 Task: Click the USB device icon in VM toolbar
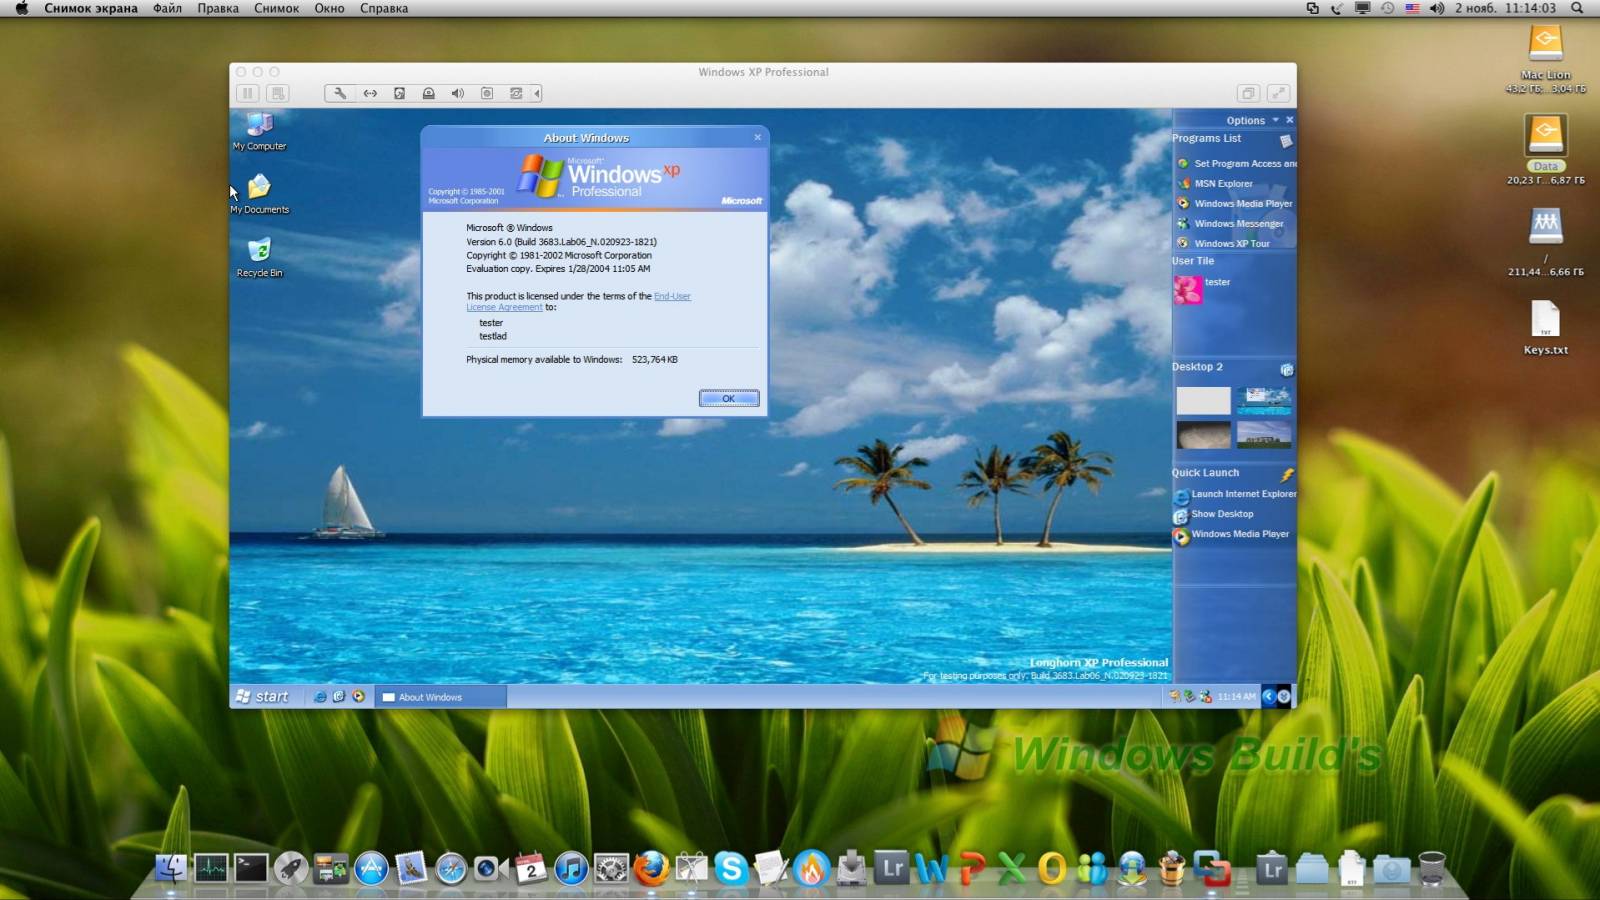[x=487, y=93]
